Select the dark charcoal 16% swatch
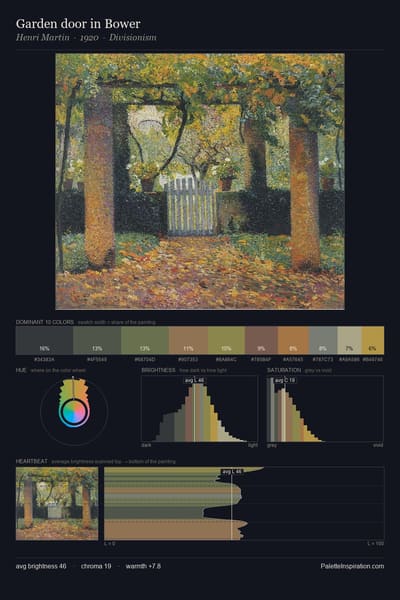This screenshot has height=600, width=400. click(x=44, y=340)
